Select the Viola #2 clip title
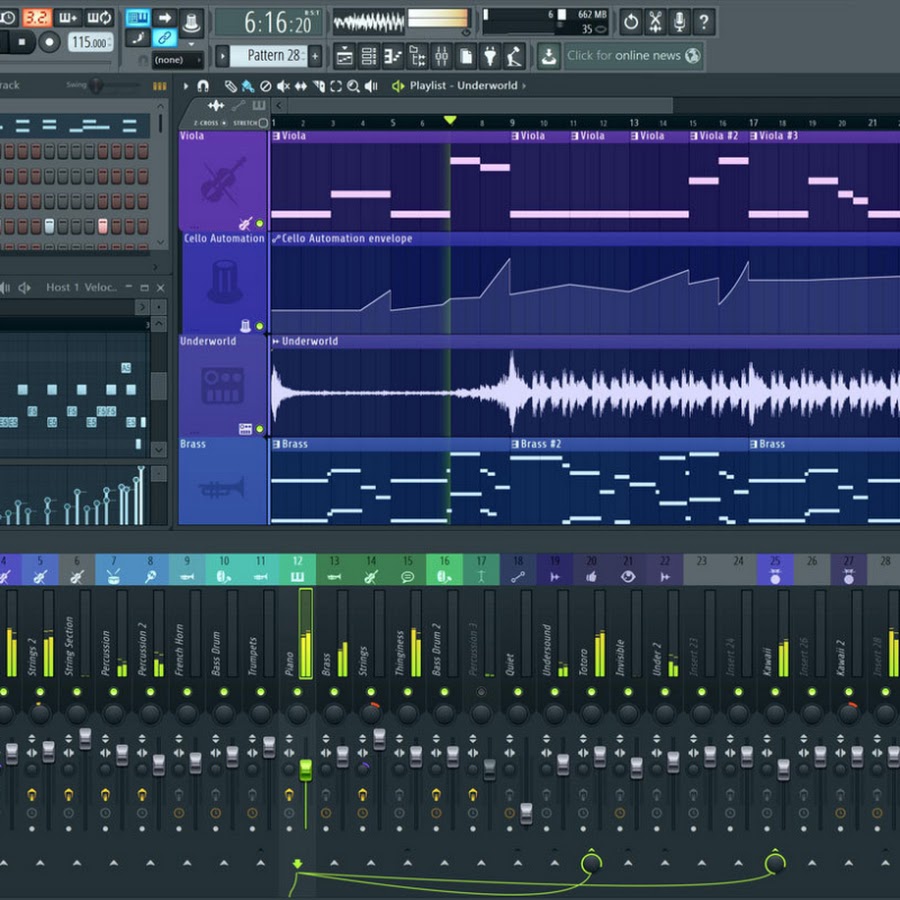The image size is (900, 900). point(718,136)
